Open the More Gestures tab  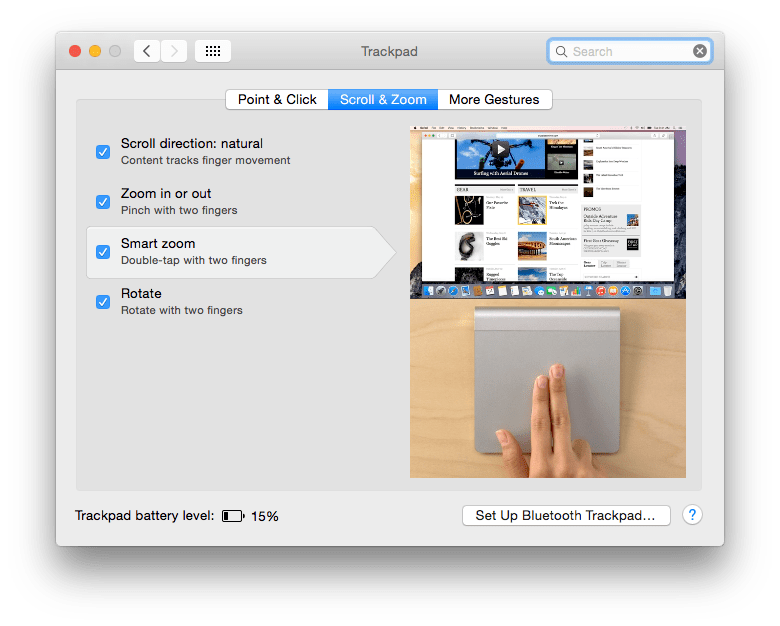click(494, 99)
